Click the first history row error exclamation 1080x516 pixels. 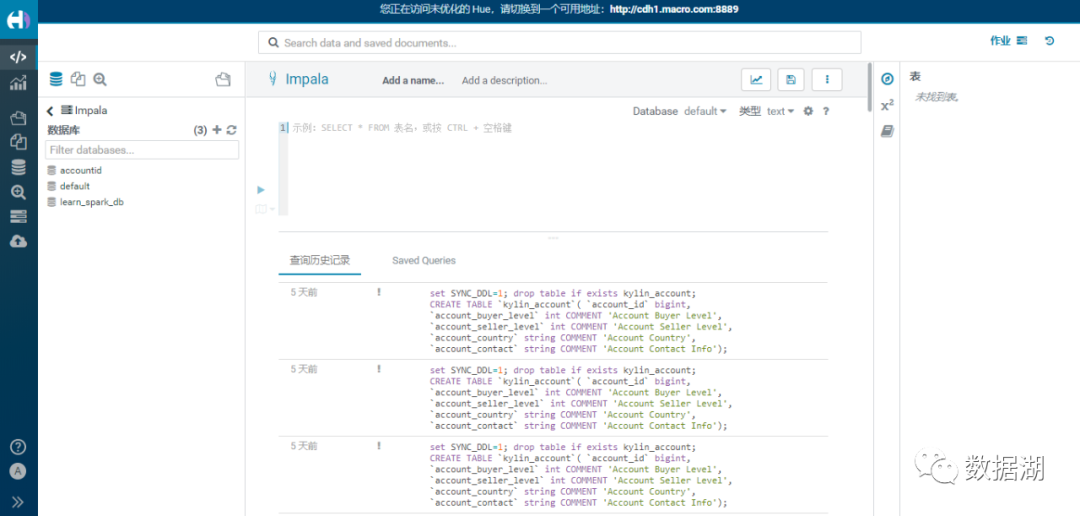tap(379, 292)
